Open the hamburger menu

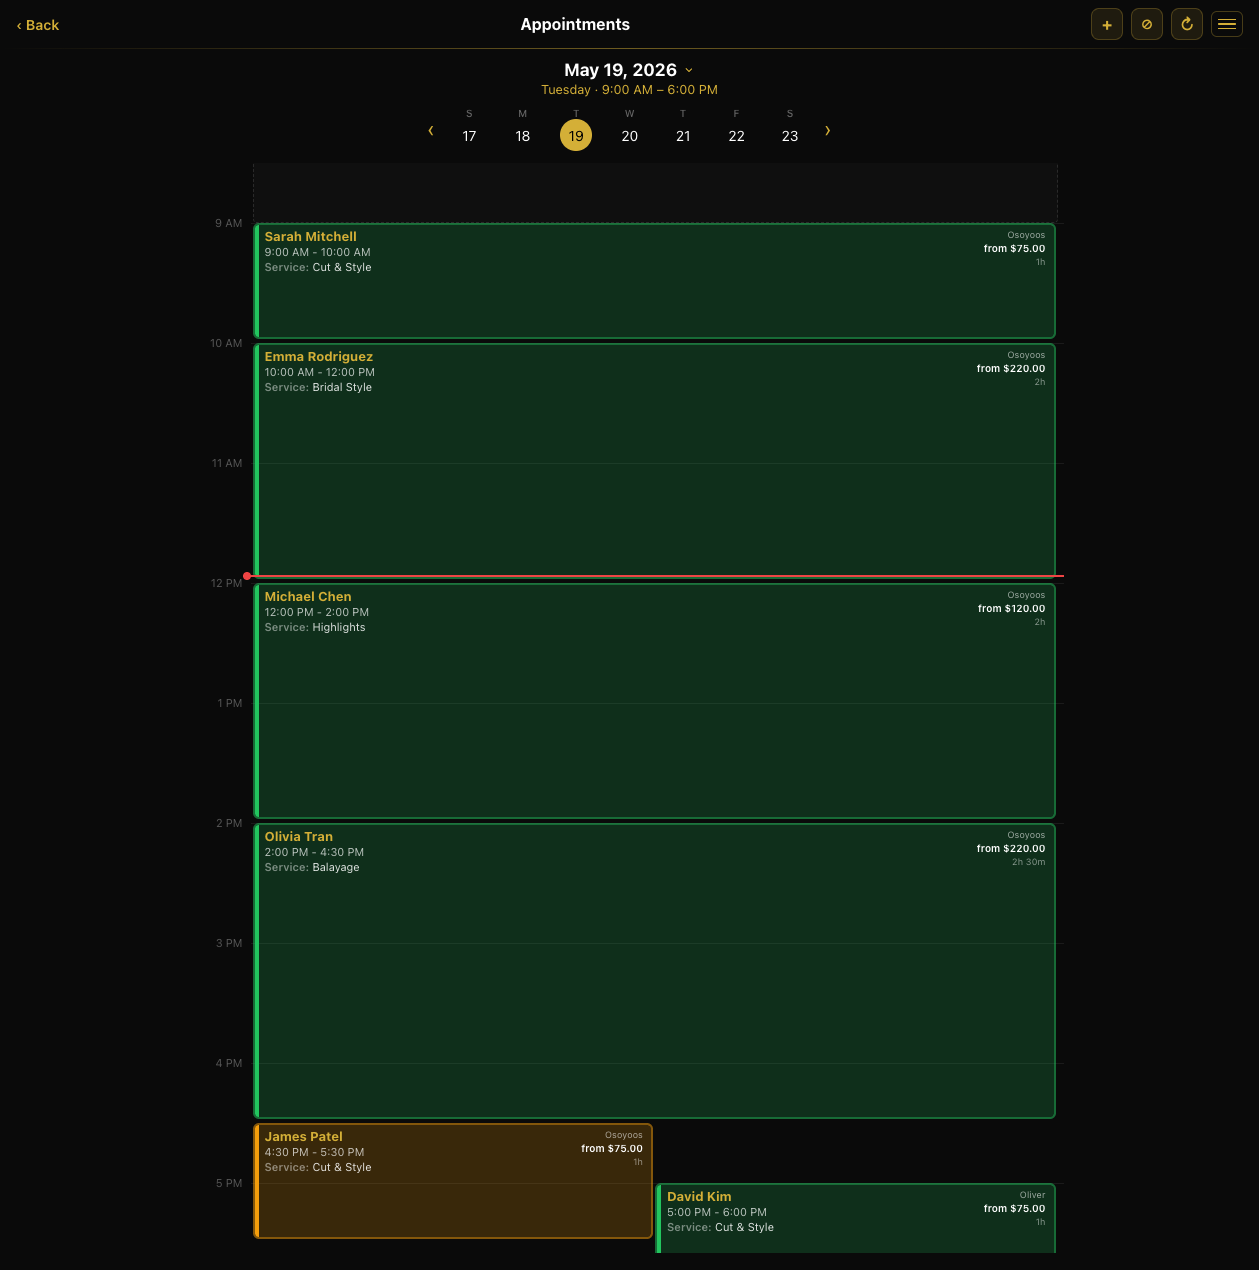(x=1227, y=24)
